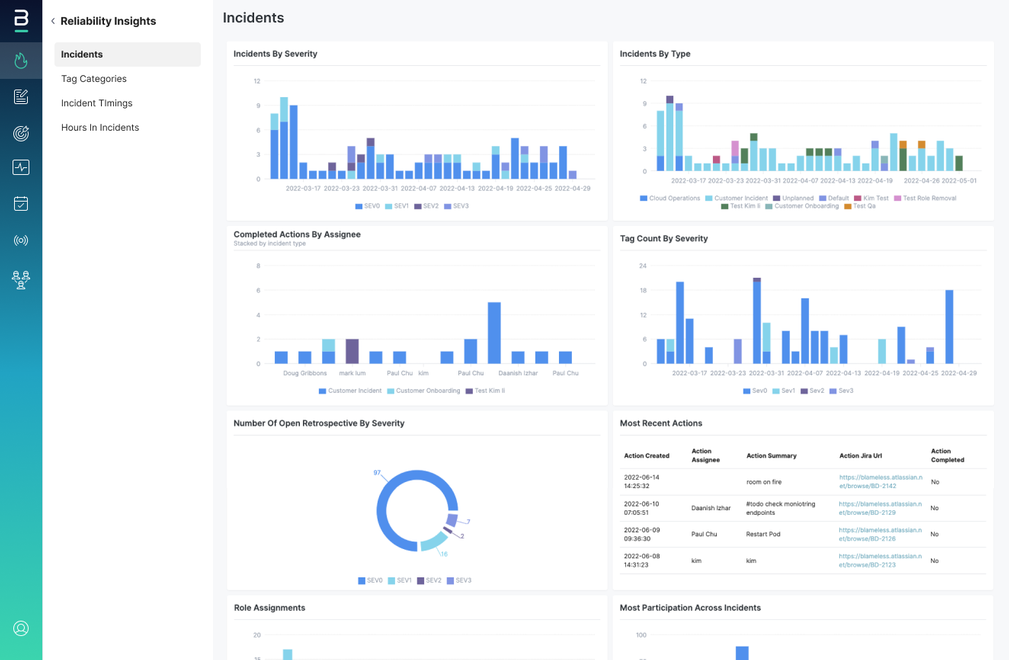Collapse the Reliability Insights sidebar via chevron
The image size is (1009, 660).
[53, 20]
